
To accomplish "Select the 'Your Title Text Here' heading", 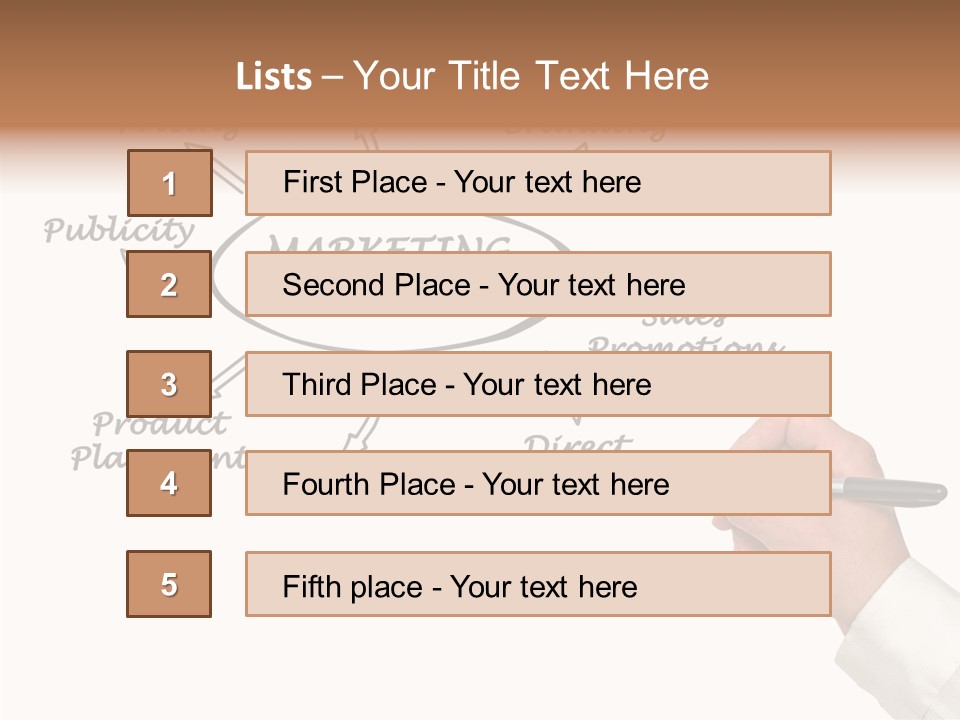I will point(531,77).
